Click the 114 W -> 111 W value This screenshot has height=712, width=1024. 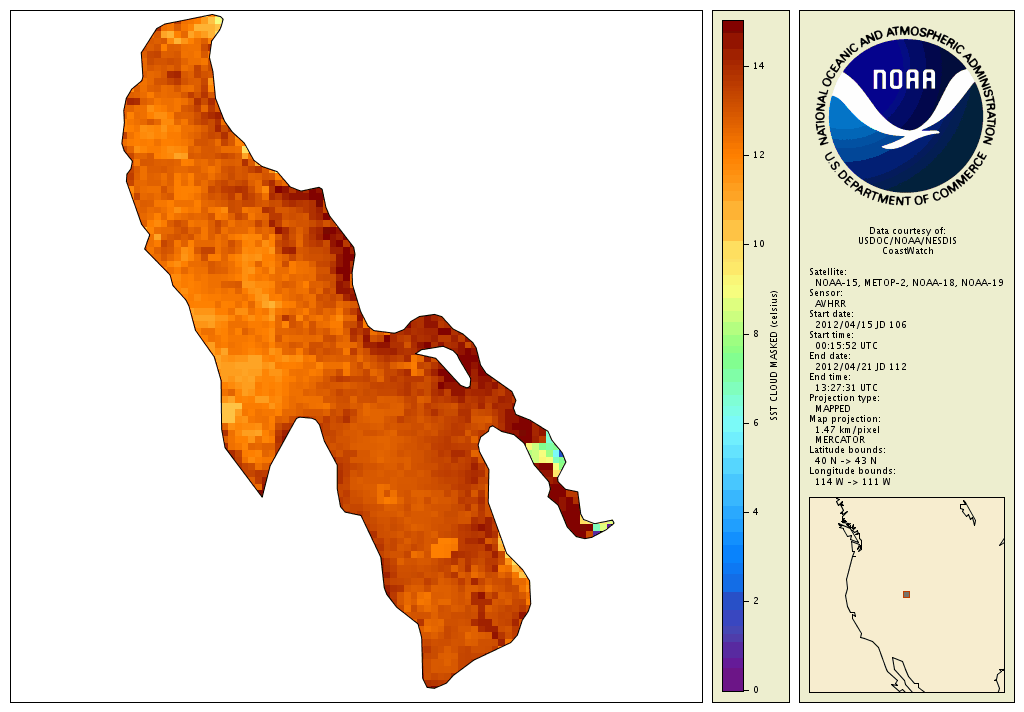[x=852, y=482]
